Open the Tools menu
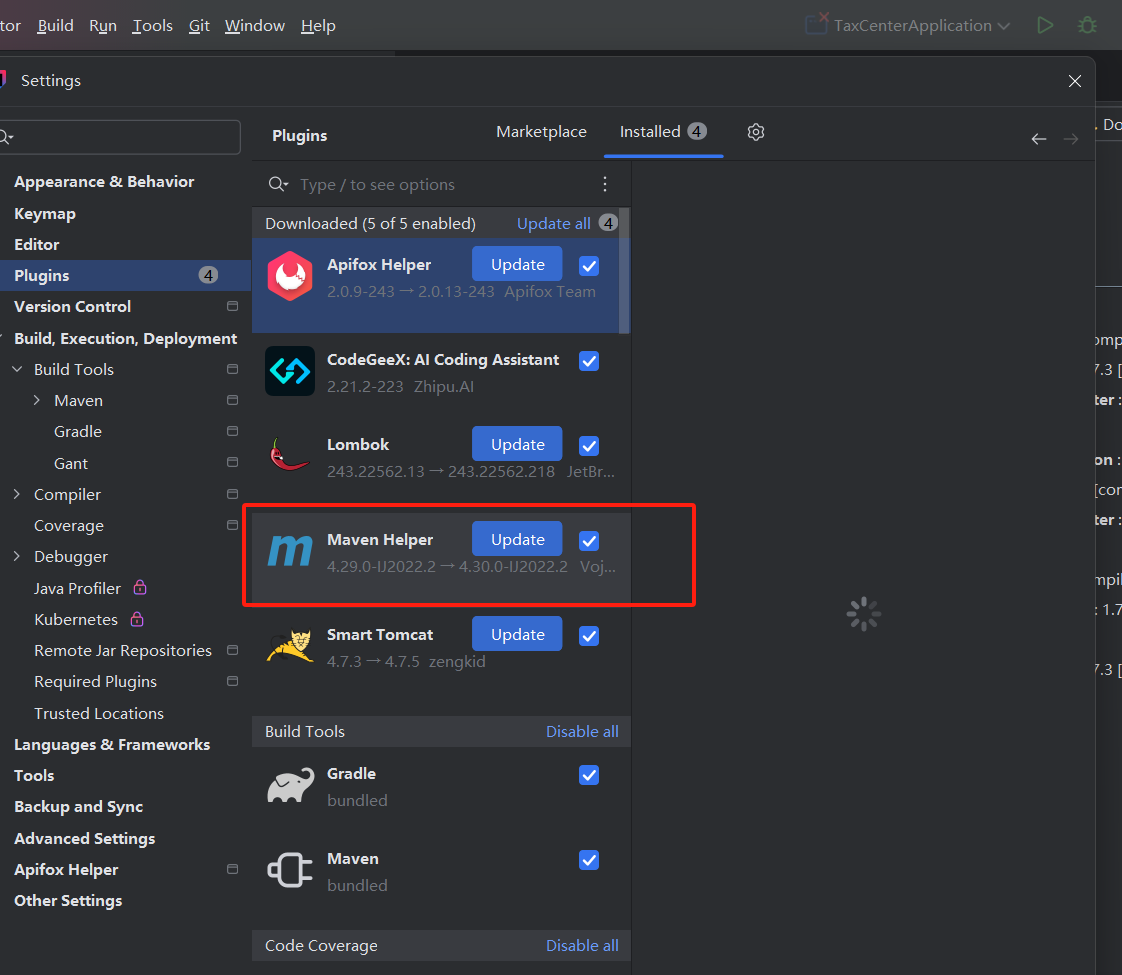 pos(152,26)
